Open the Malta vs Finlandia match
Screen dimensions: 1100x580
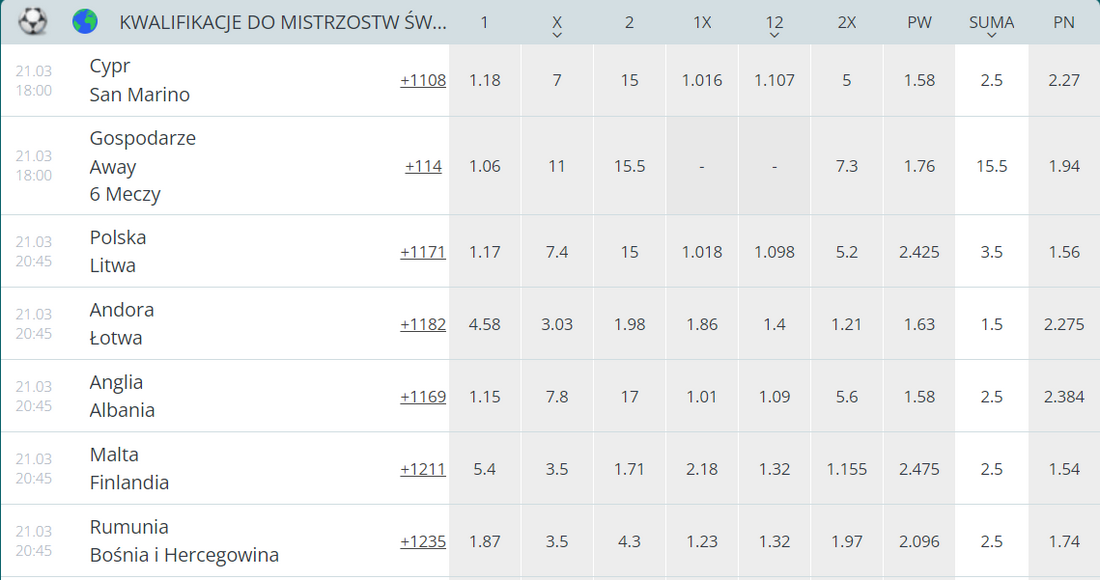pyautogui.click(x=129, y=468)
